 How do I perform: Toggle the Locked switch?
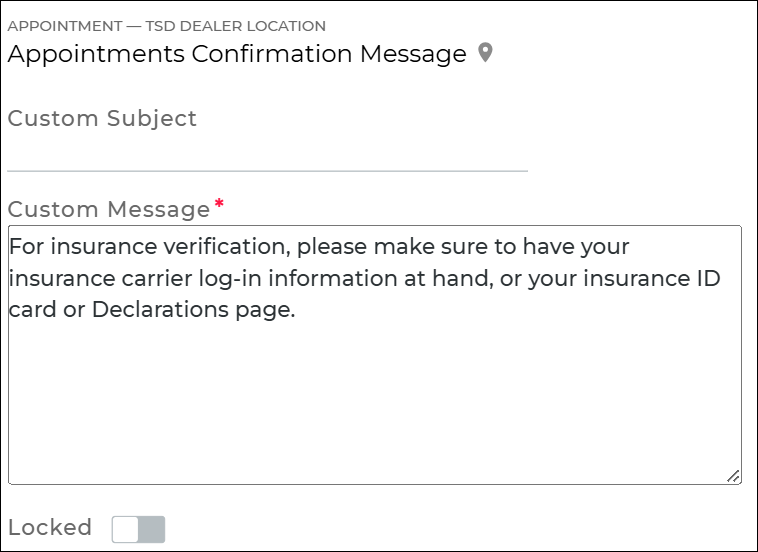138,529
